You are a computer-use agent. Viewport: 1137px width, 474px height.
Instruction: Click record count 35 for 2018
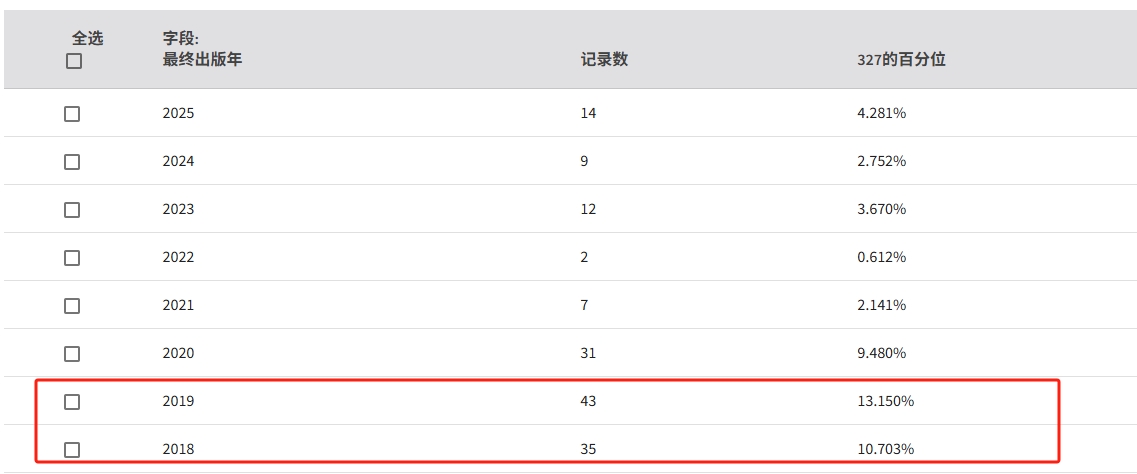click(588, 450)
